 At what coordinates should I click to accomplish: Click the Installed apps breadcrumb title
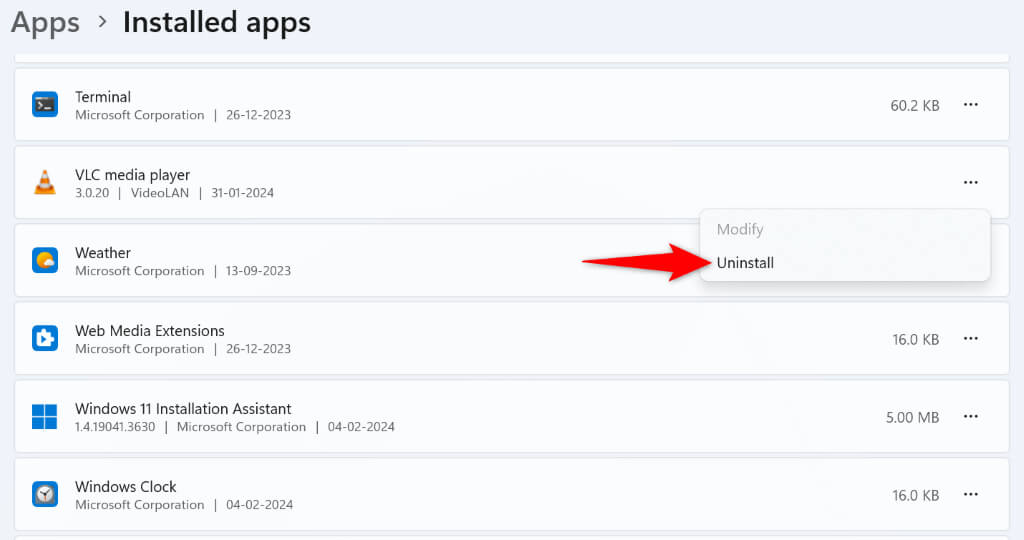click(x=217, y=23)
